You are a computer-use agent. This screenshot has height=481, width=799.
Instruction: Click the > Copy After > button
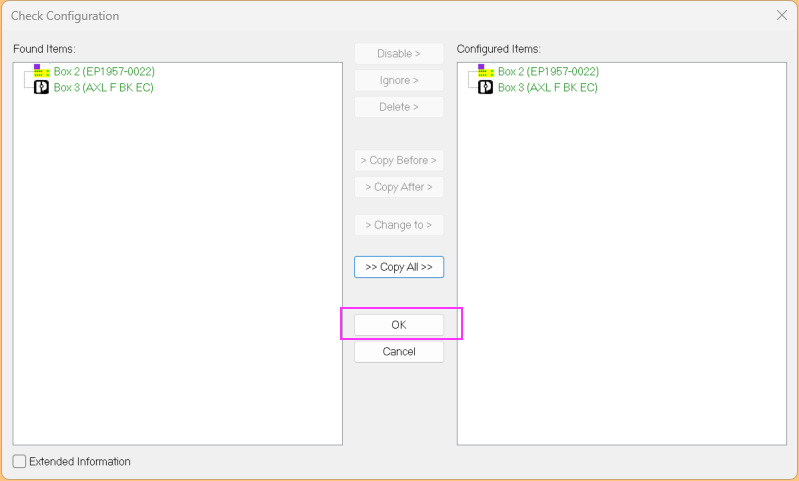[x=399, y=187]
